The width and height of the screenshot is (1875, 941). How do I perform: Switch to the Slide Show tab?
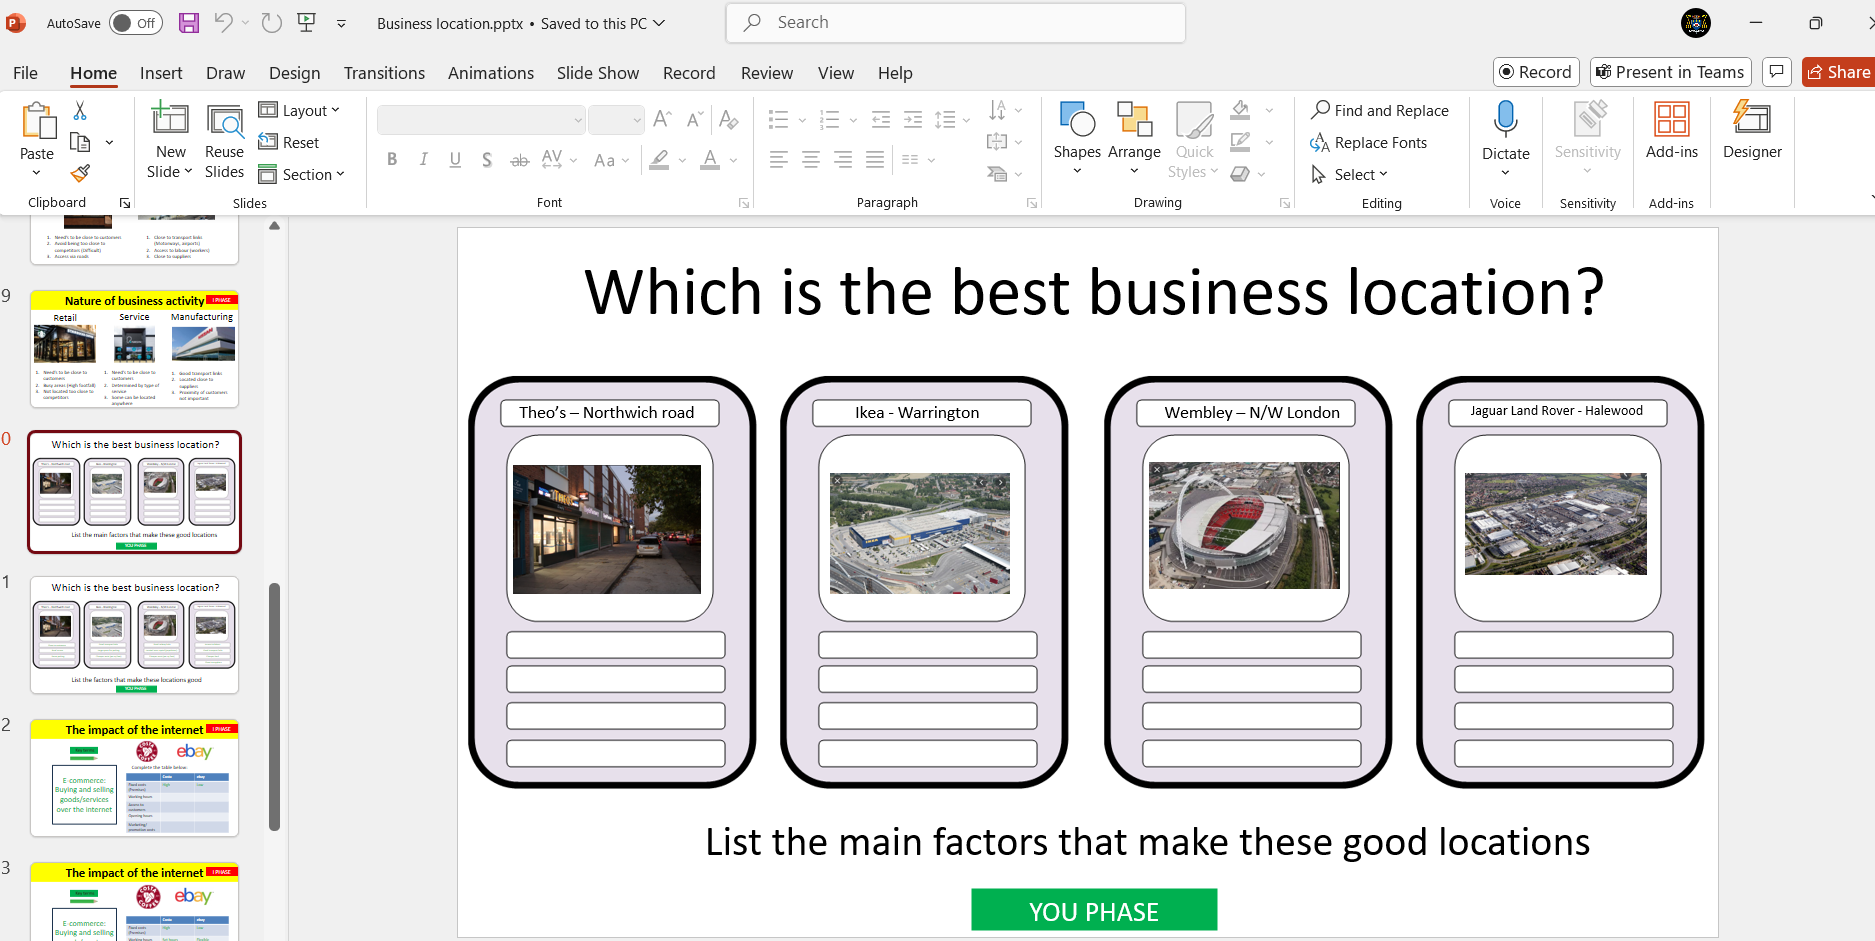[x=598, y=73]
